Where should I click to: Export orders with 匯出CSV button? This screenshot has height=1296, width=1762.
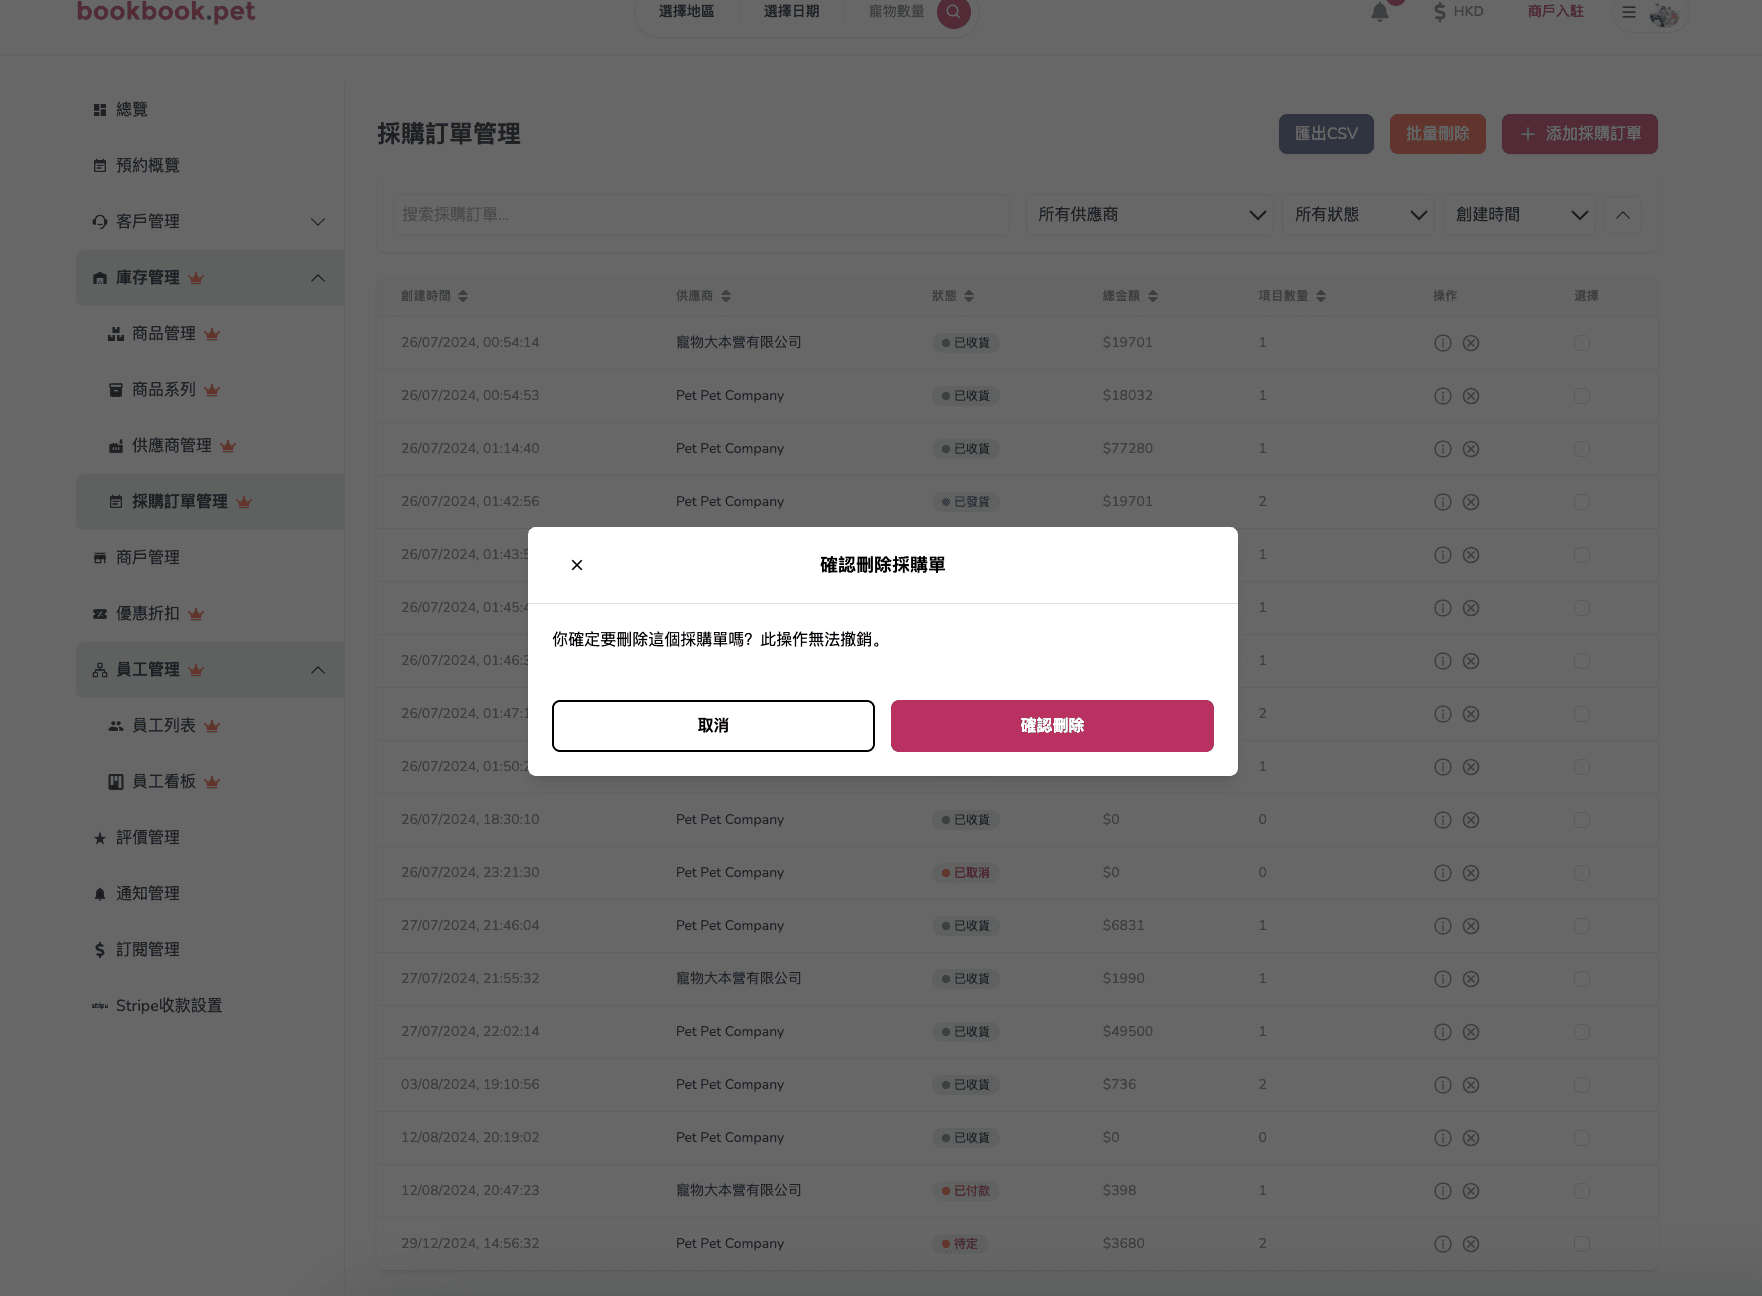tap(1326, 134)
